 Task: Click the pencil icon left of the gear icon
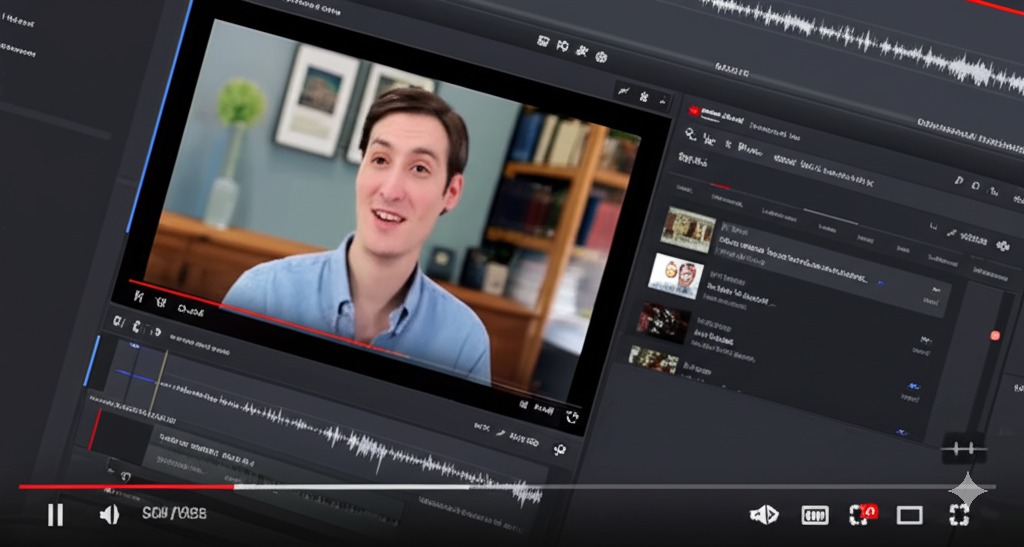click(x=951, y=233)
